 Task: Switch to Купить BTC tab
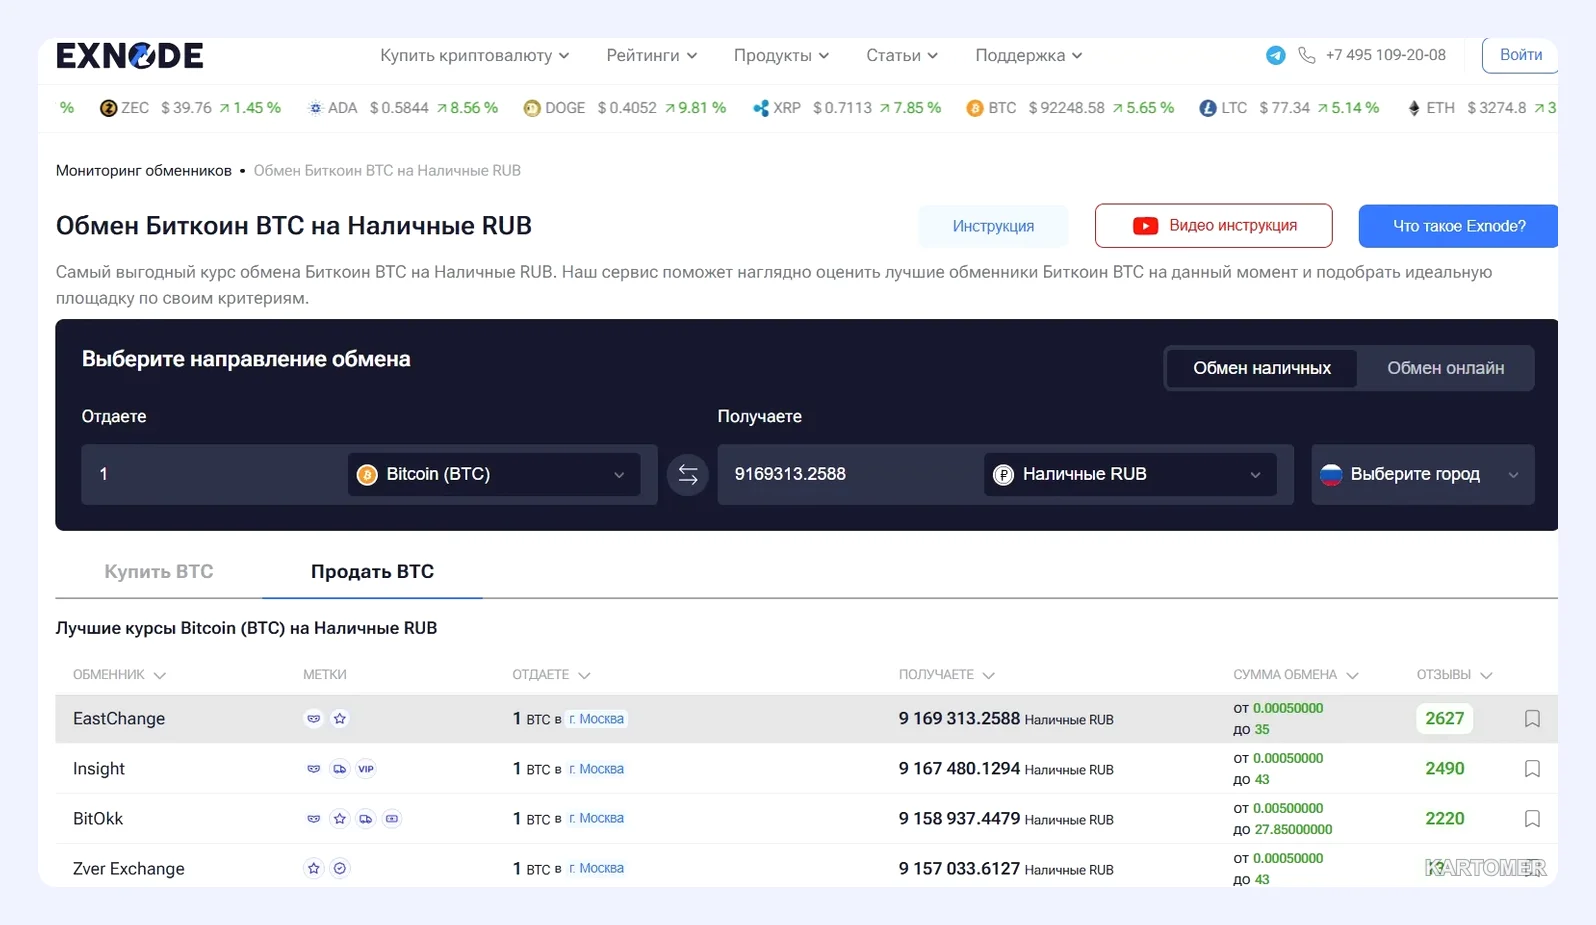click(x=159, y=571)
